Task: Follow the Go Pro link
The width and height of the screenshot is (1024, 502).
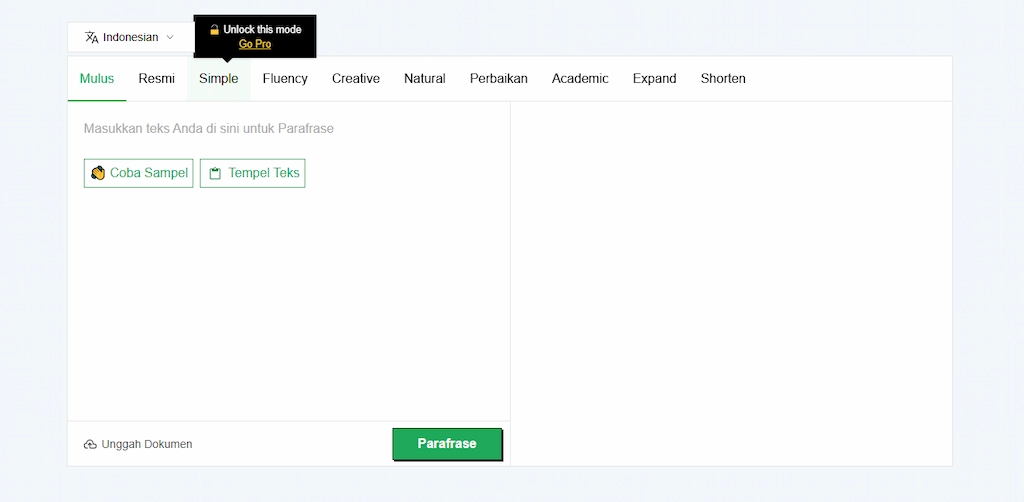Action: [255, 44]
